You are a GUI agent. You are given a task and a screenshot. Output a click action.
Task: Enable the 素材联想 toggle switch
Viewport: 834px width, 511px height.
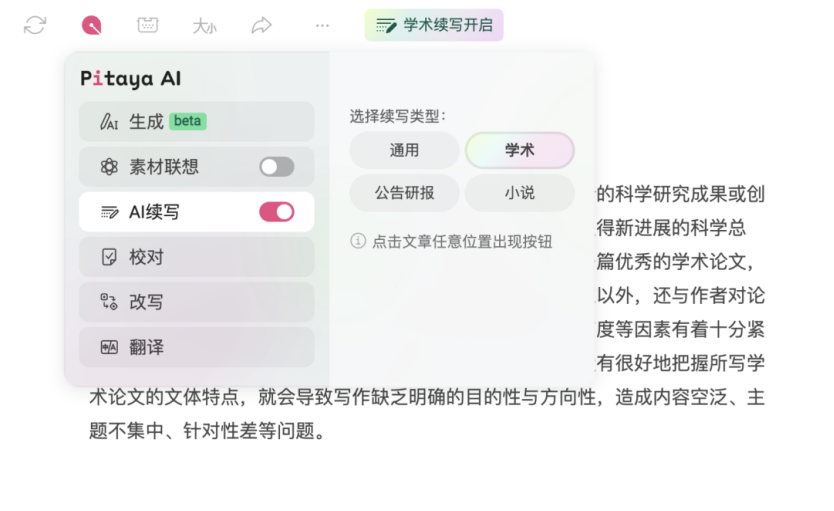point(277,167)
